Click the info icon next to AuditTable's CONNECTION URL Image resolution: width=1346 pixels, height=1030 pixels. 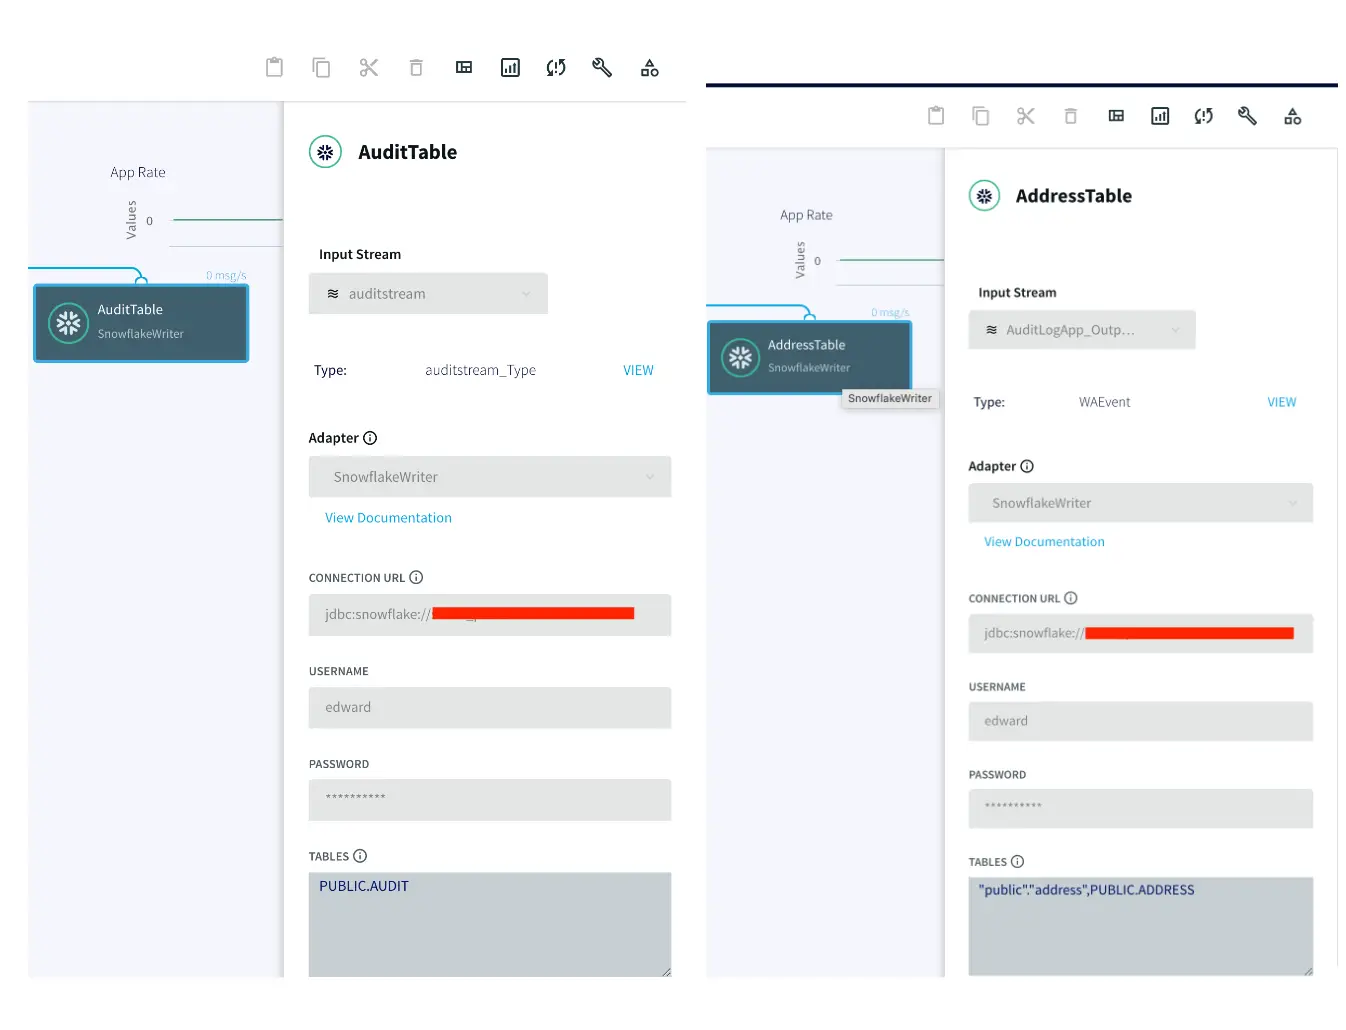tap(416, 577)
